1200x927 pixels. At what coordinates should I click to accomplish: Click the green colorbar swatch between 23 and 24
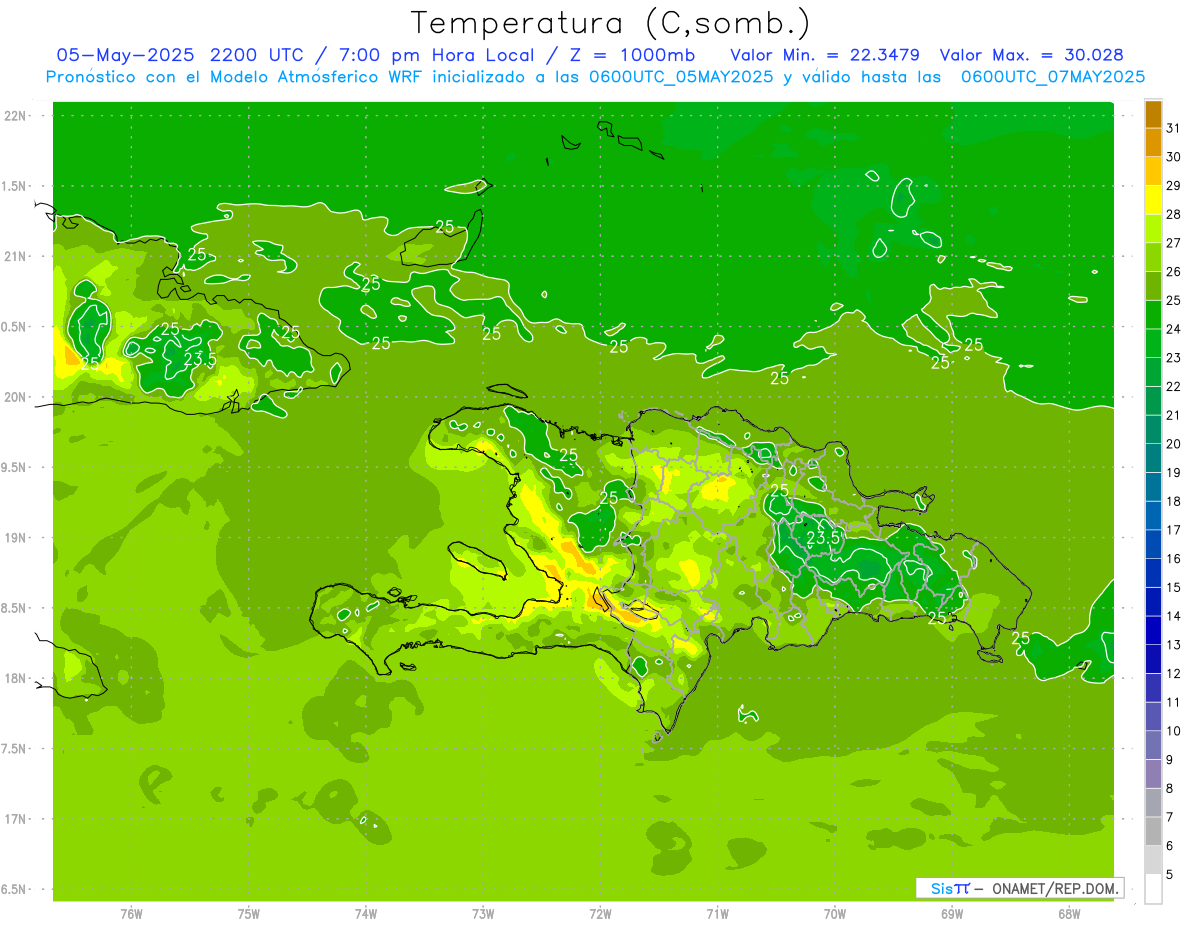coord(1153,343)
